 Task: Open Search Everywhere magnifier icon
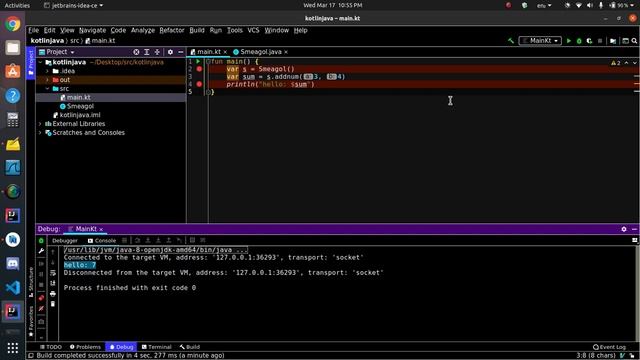click(634, 41)
